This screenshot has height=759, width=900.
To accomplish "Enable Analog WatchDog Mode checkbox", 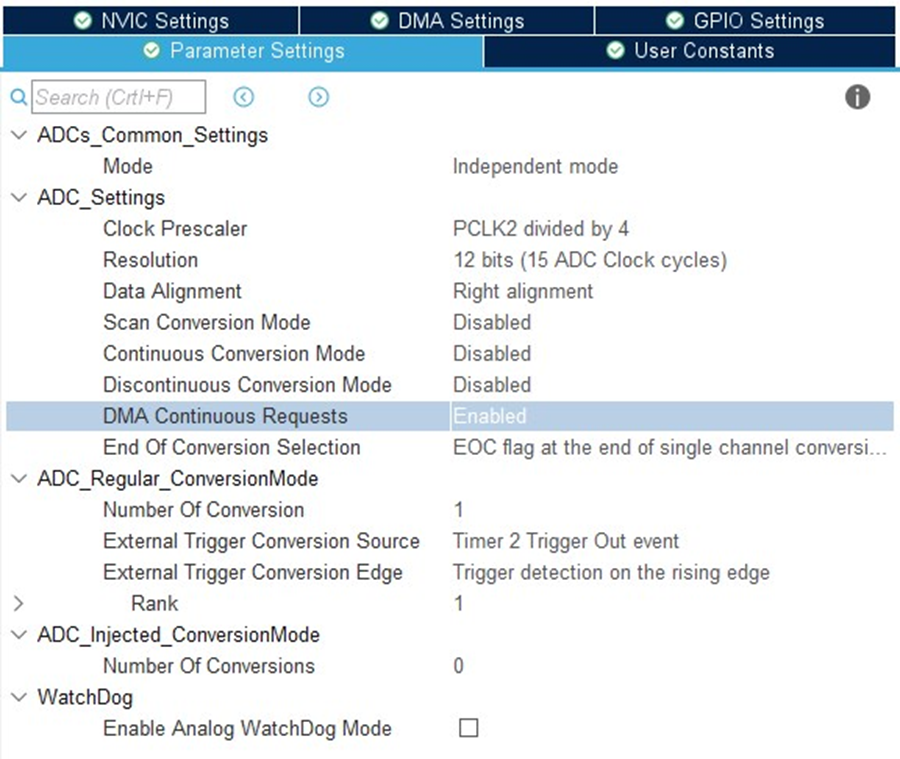I will (468, 728).
